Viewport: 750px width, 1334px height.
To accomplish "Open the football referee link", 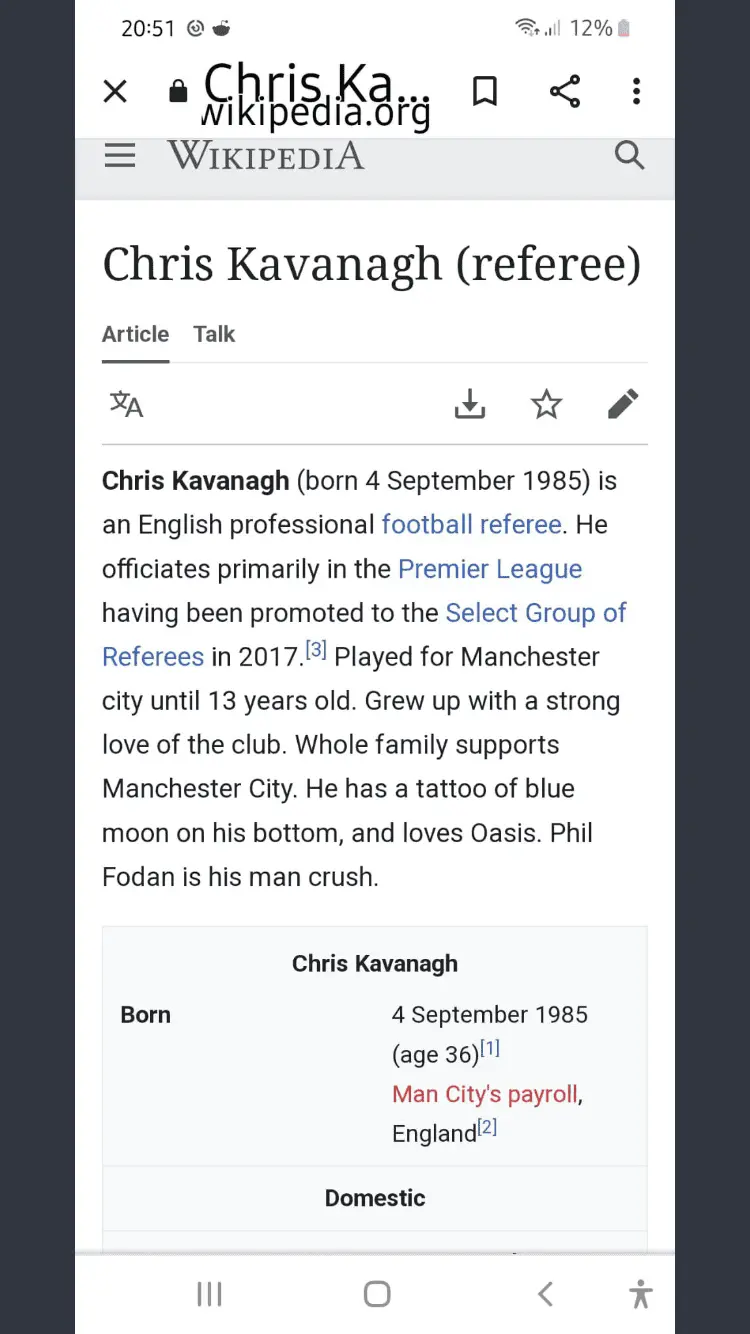I will [x=471, y=525].
